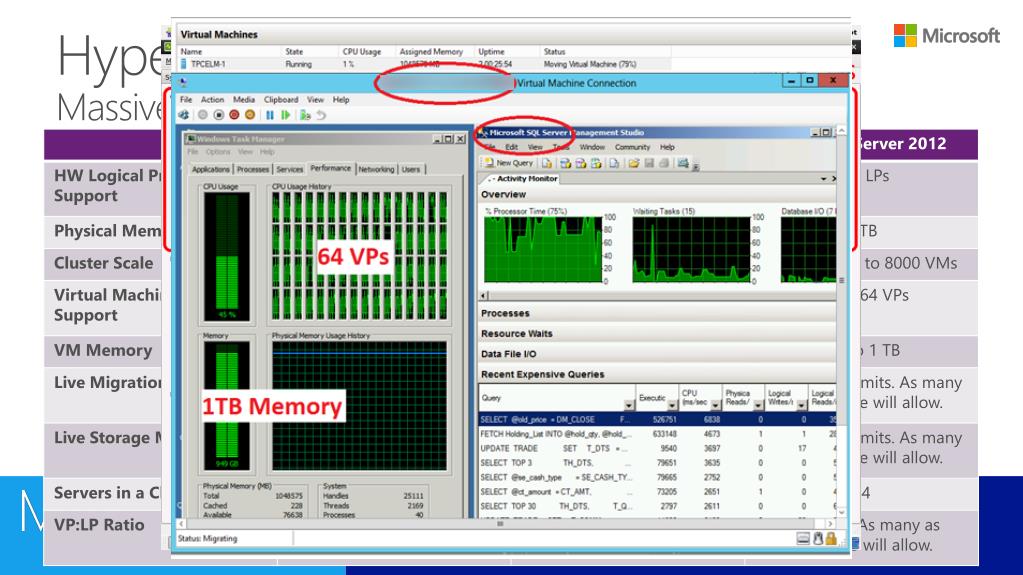Click the green Reset VM icon
This screenshot has height=575, width=1023.
pyautogui.click(x=286, y=115)
